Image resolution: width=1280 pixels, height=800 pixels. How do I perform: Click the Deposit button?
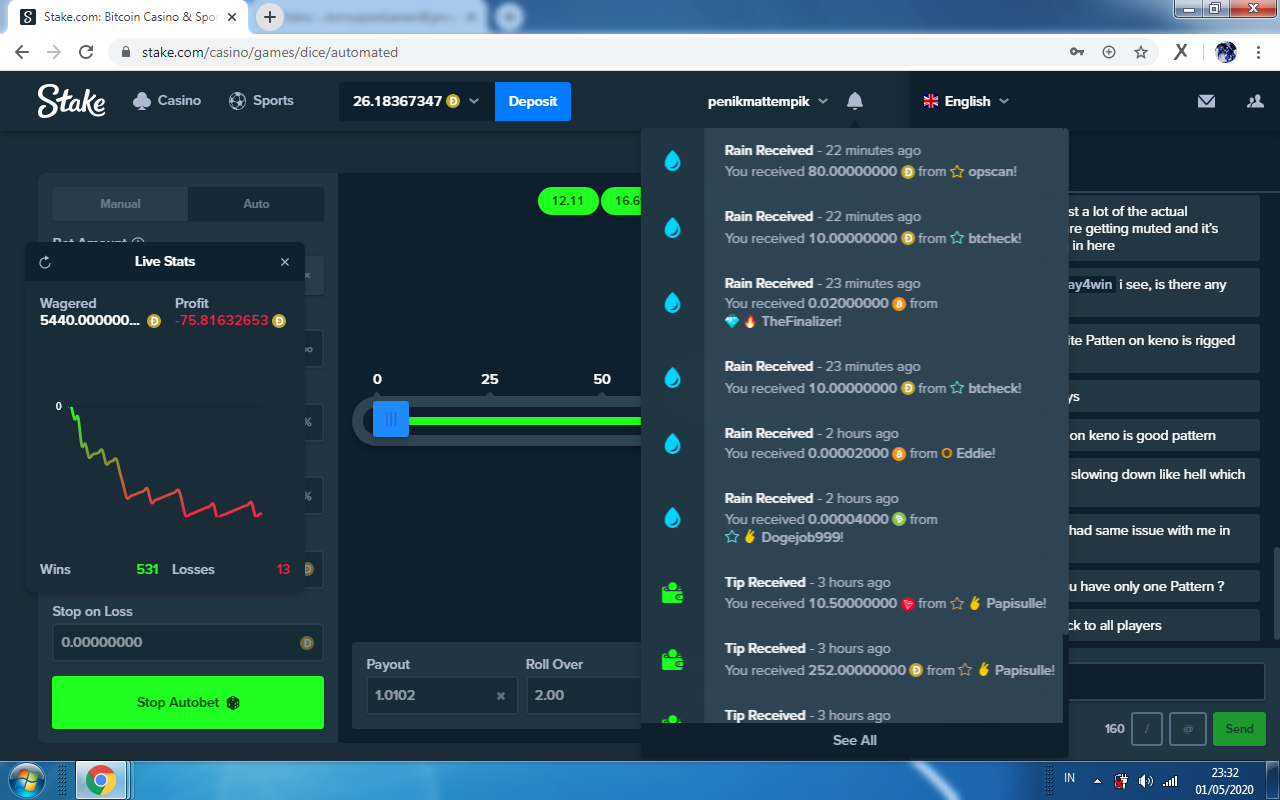[533, 101]
